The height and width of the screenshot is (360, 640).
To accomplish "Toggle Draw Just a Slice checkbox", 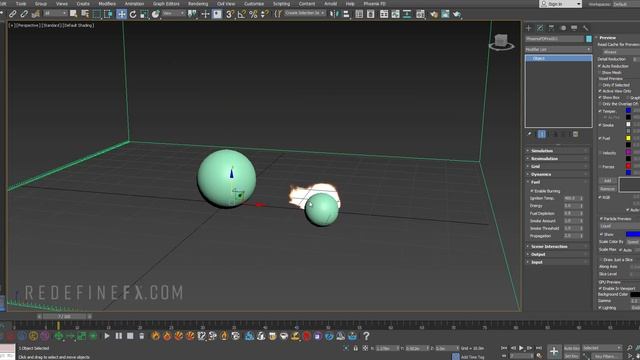I will click(600, 260).
